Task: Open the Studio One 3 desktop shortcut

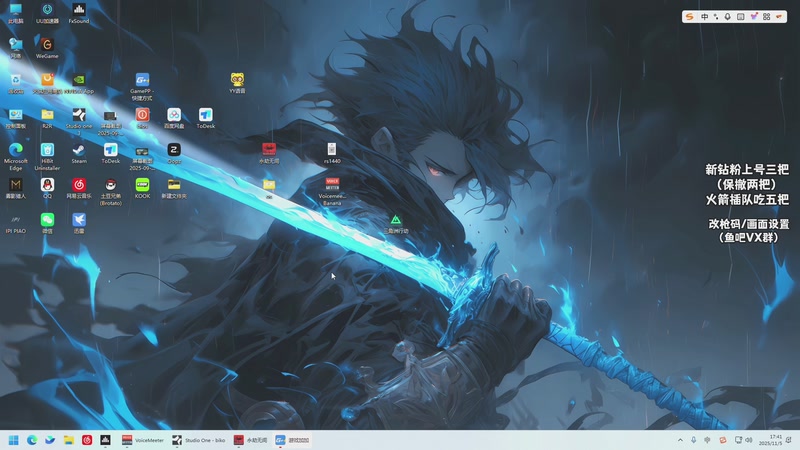Action: pos(79,121)
